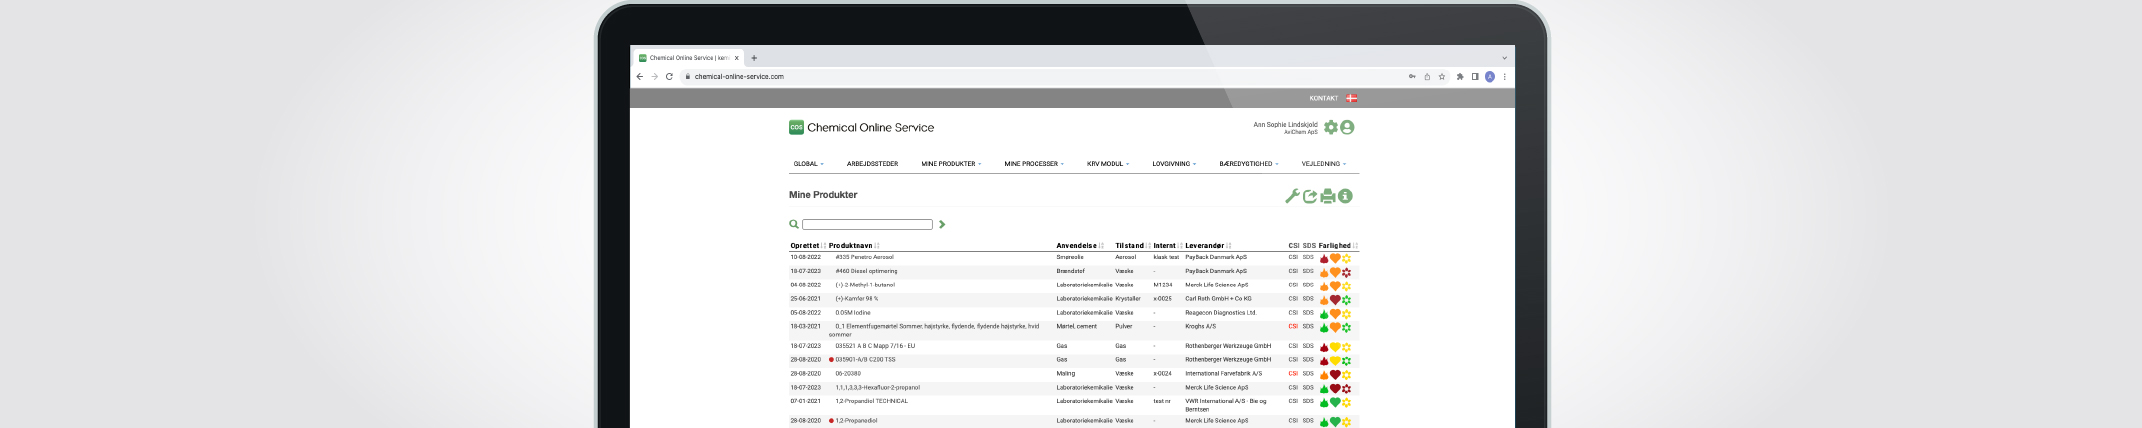Click the product search input field
Screen dimensions: 2142x428
pyautogui.click(x=867, y=225)
